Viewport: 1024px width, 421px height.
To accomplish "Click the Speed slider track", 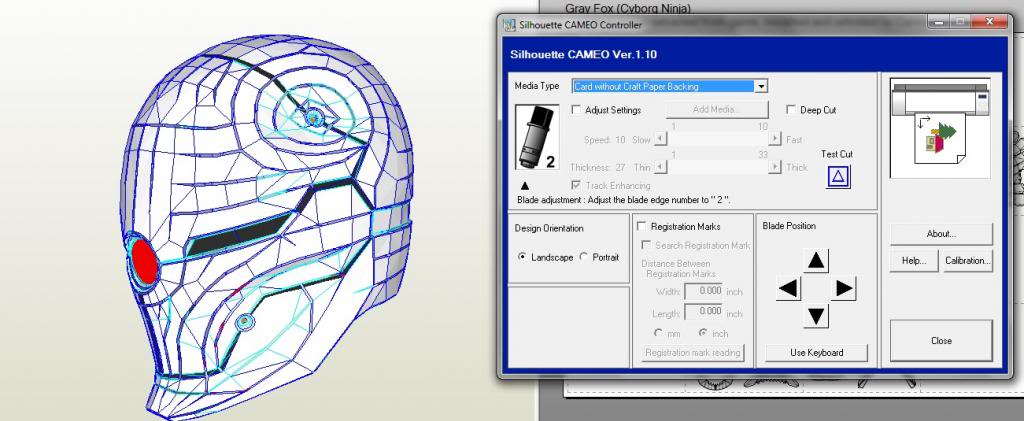I will pyautogui.click(x=717, y=139).
